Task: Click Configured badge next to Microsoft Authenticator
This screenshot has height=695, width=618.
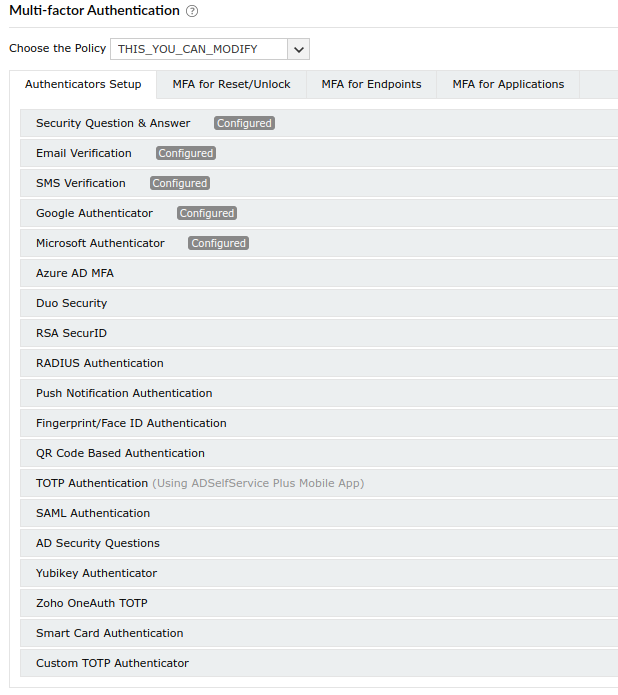Action: pos(219,243)
